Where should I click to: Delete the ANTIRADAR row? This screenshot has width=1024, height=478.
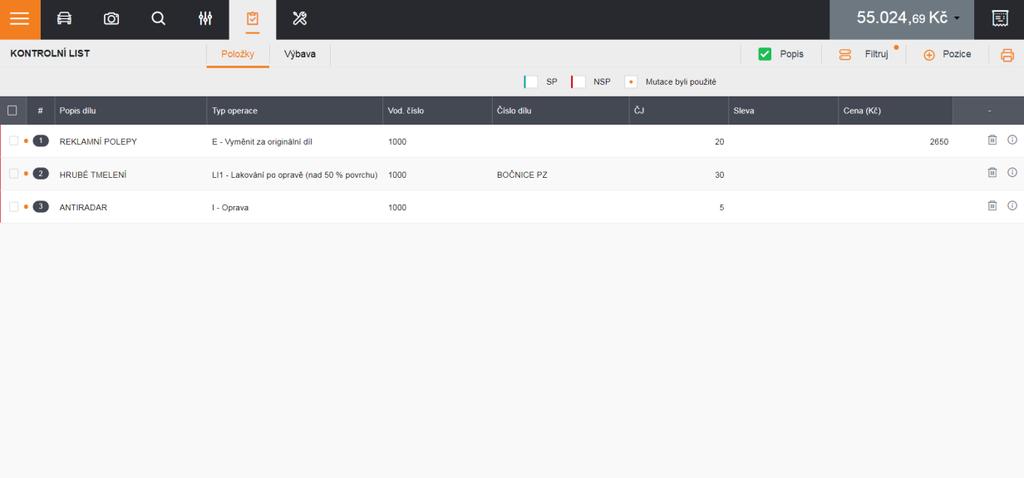pos(992,206)
